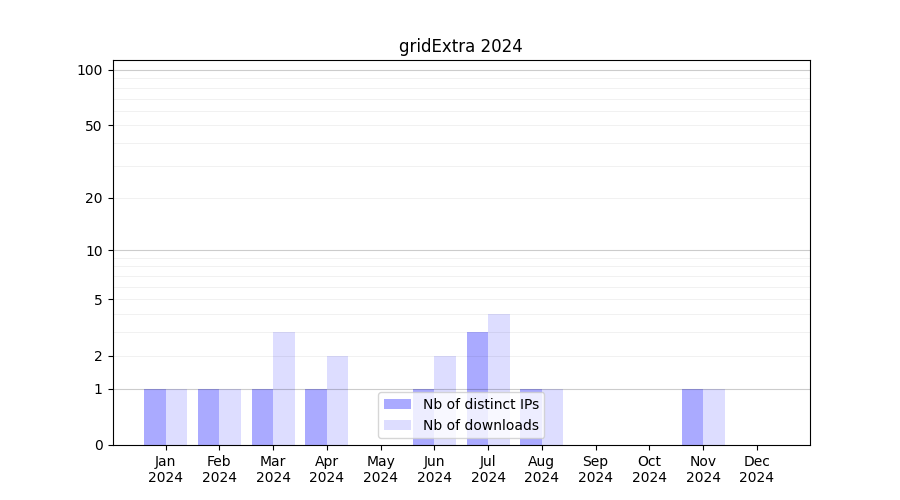Click the April downloads bar
The width and height of the screenshot is (900, 500).
(338, 400)
